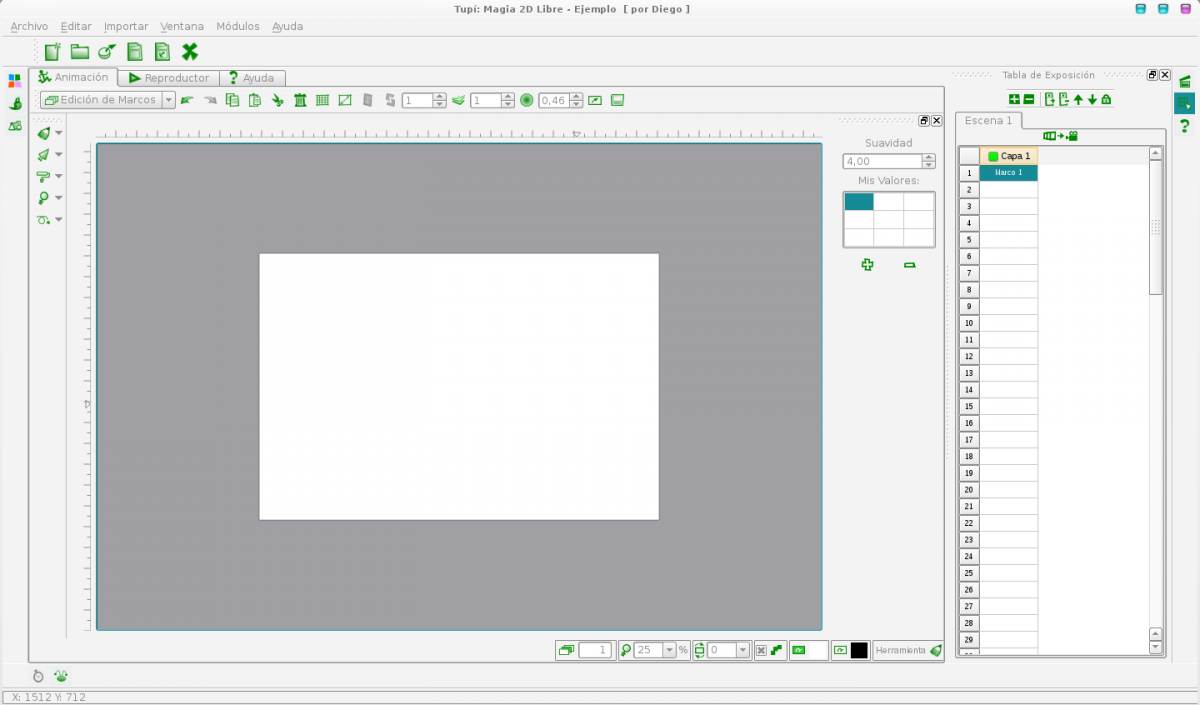Select the teal swatch in Mis Valores
The width and height of the screenshot is (1200, 705).
[857, 201]
